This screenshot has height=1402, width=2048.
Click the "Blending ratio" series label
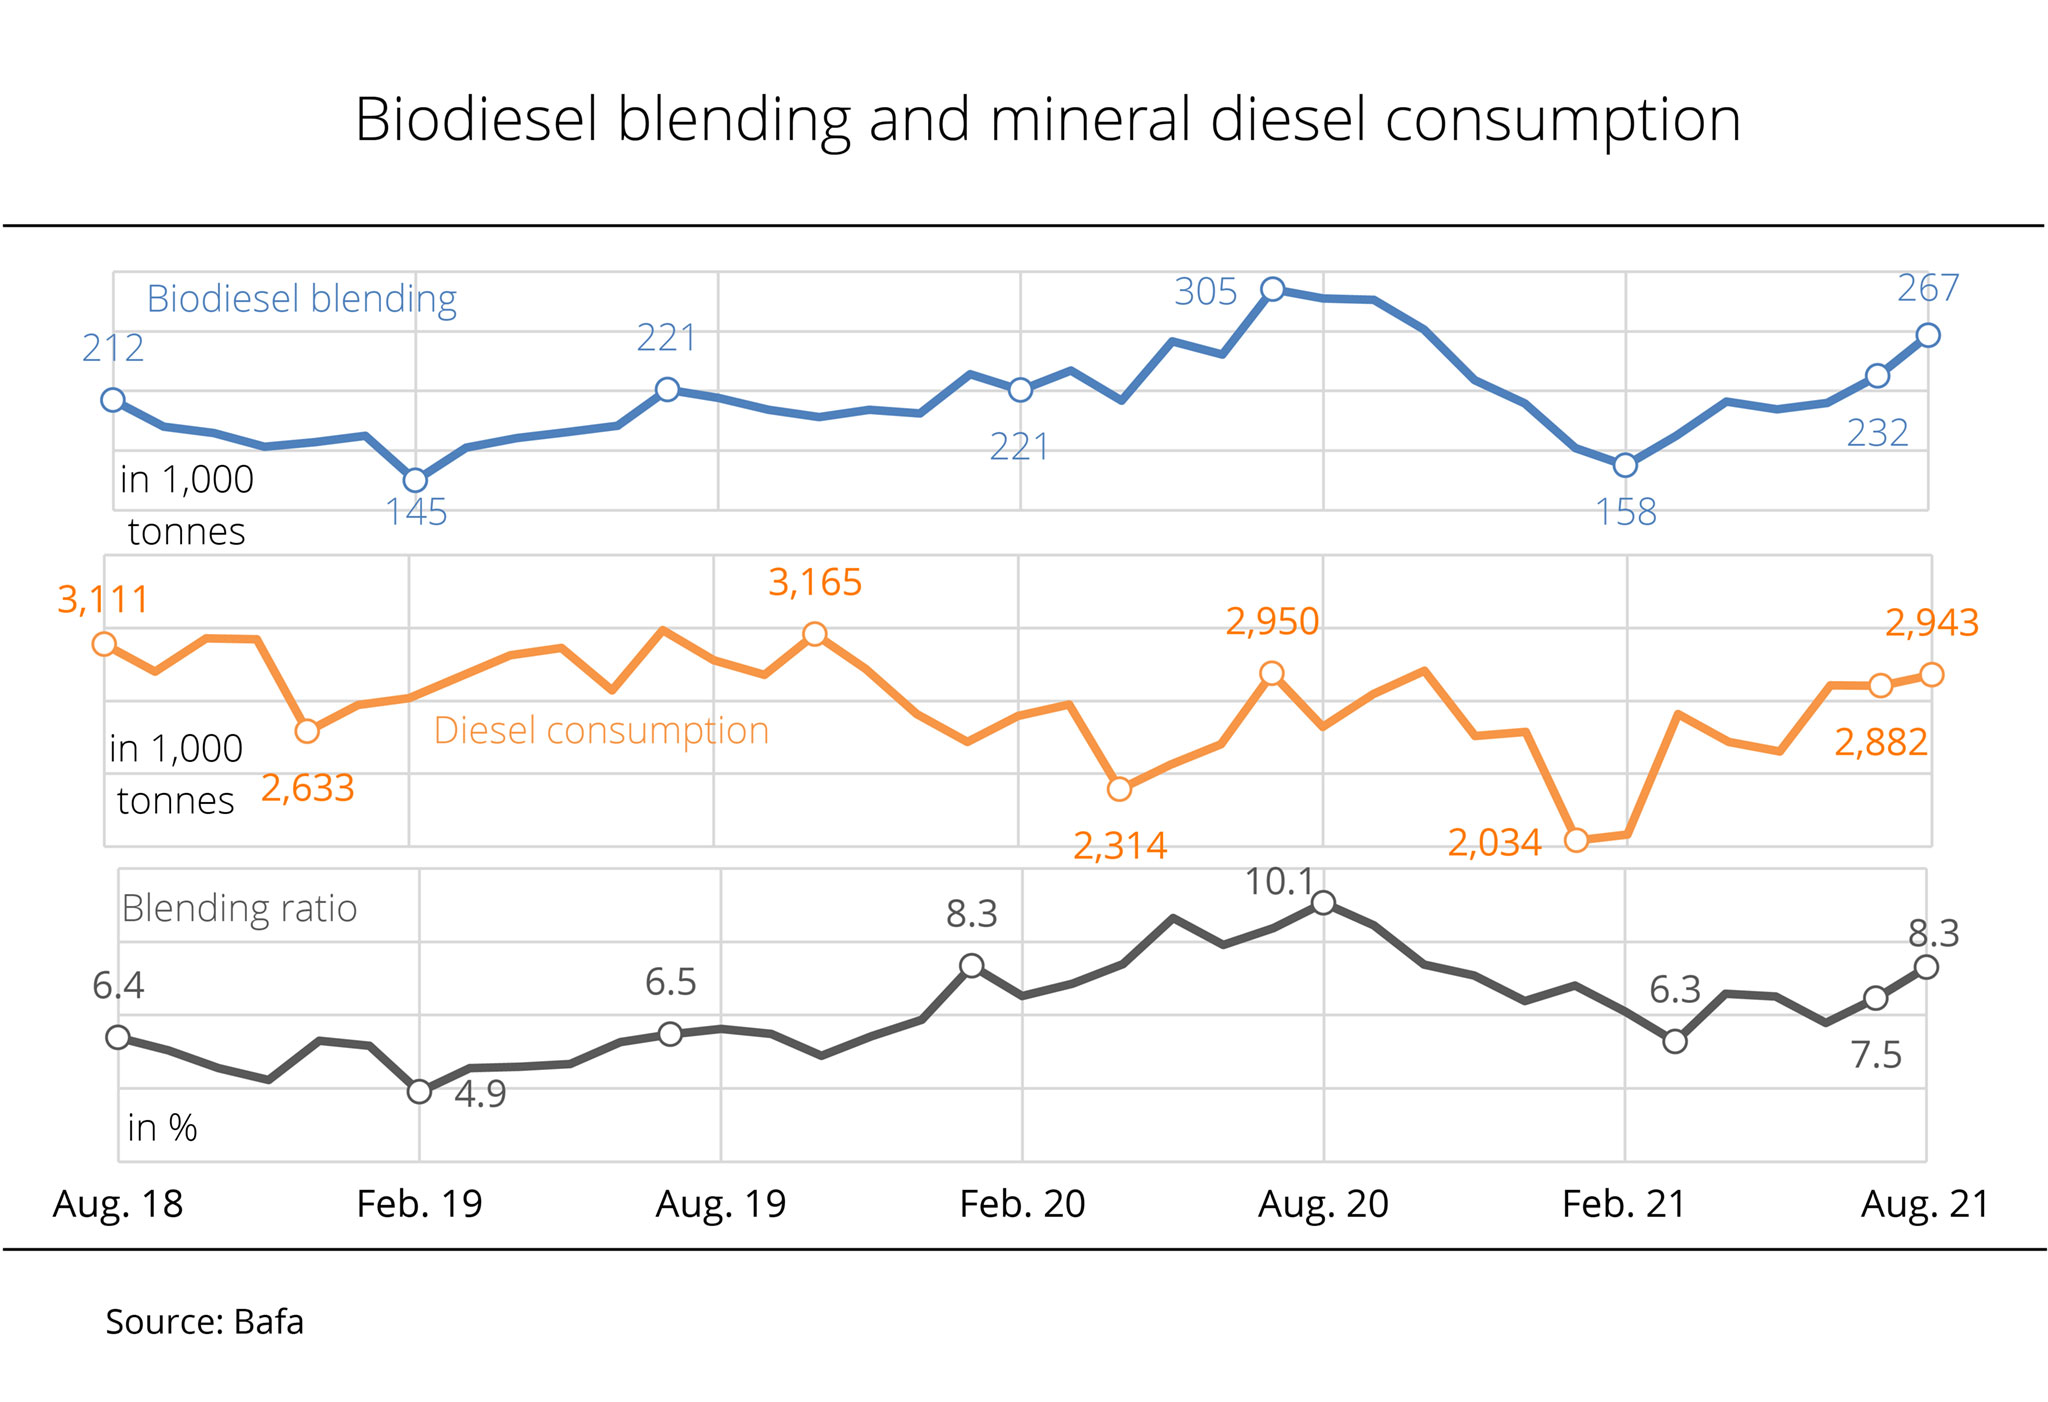(239, 908)
